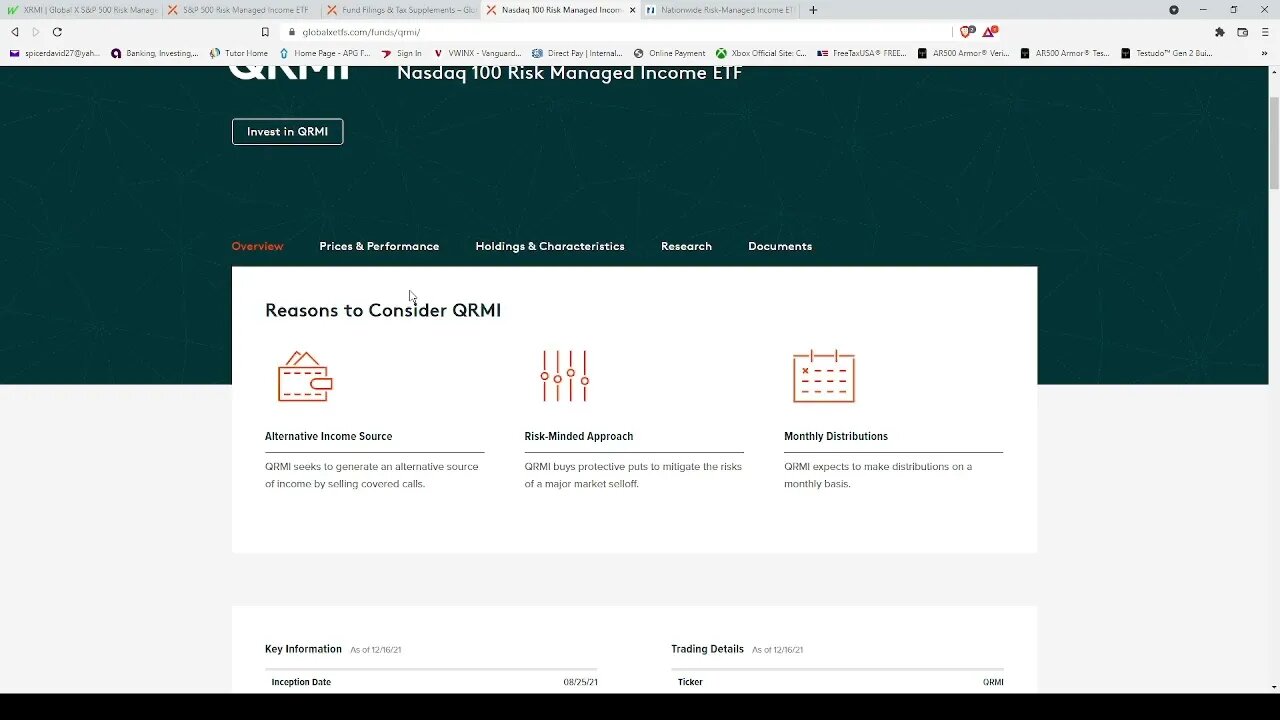Click the page vertical scrollbar thumb
Screen dimensions: 1280x720
pyautogui.click(x=1274, y=143)
